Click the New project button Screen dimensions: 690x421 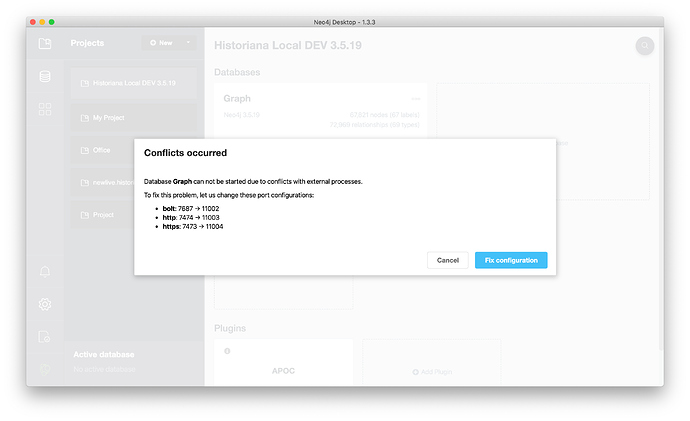coord(161,43)
